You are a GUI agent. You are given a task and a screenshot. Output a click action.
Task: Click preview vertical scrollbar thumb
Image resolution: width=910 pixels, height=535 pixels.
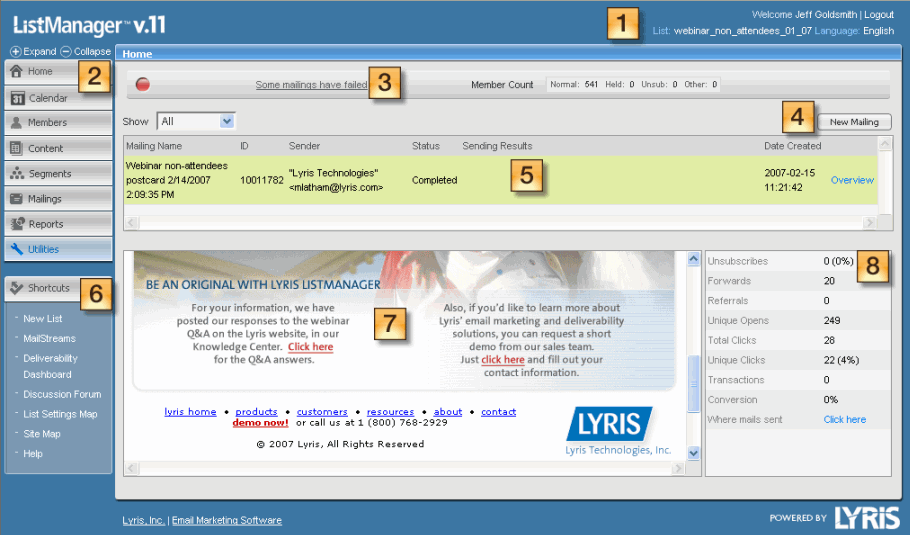[694, 383]
